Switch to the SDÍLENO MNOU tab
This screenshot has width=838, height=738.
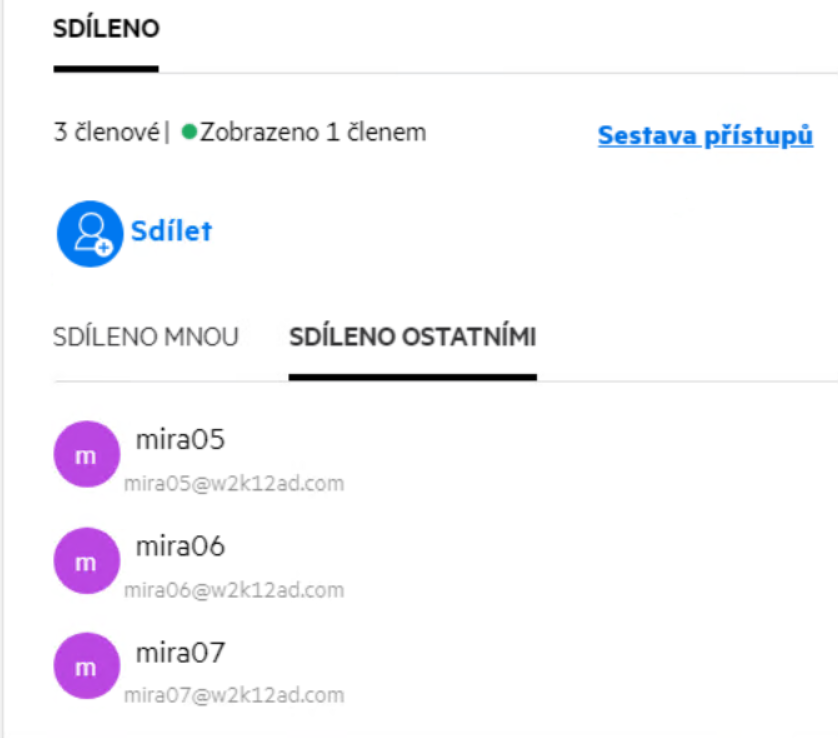click(146, 338)
